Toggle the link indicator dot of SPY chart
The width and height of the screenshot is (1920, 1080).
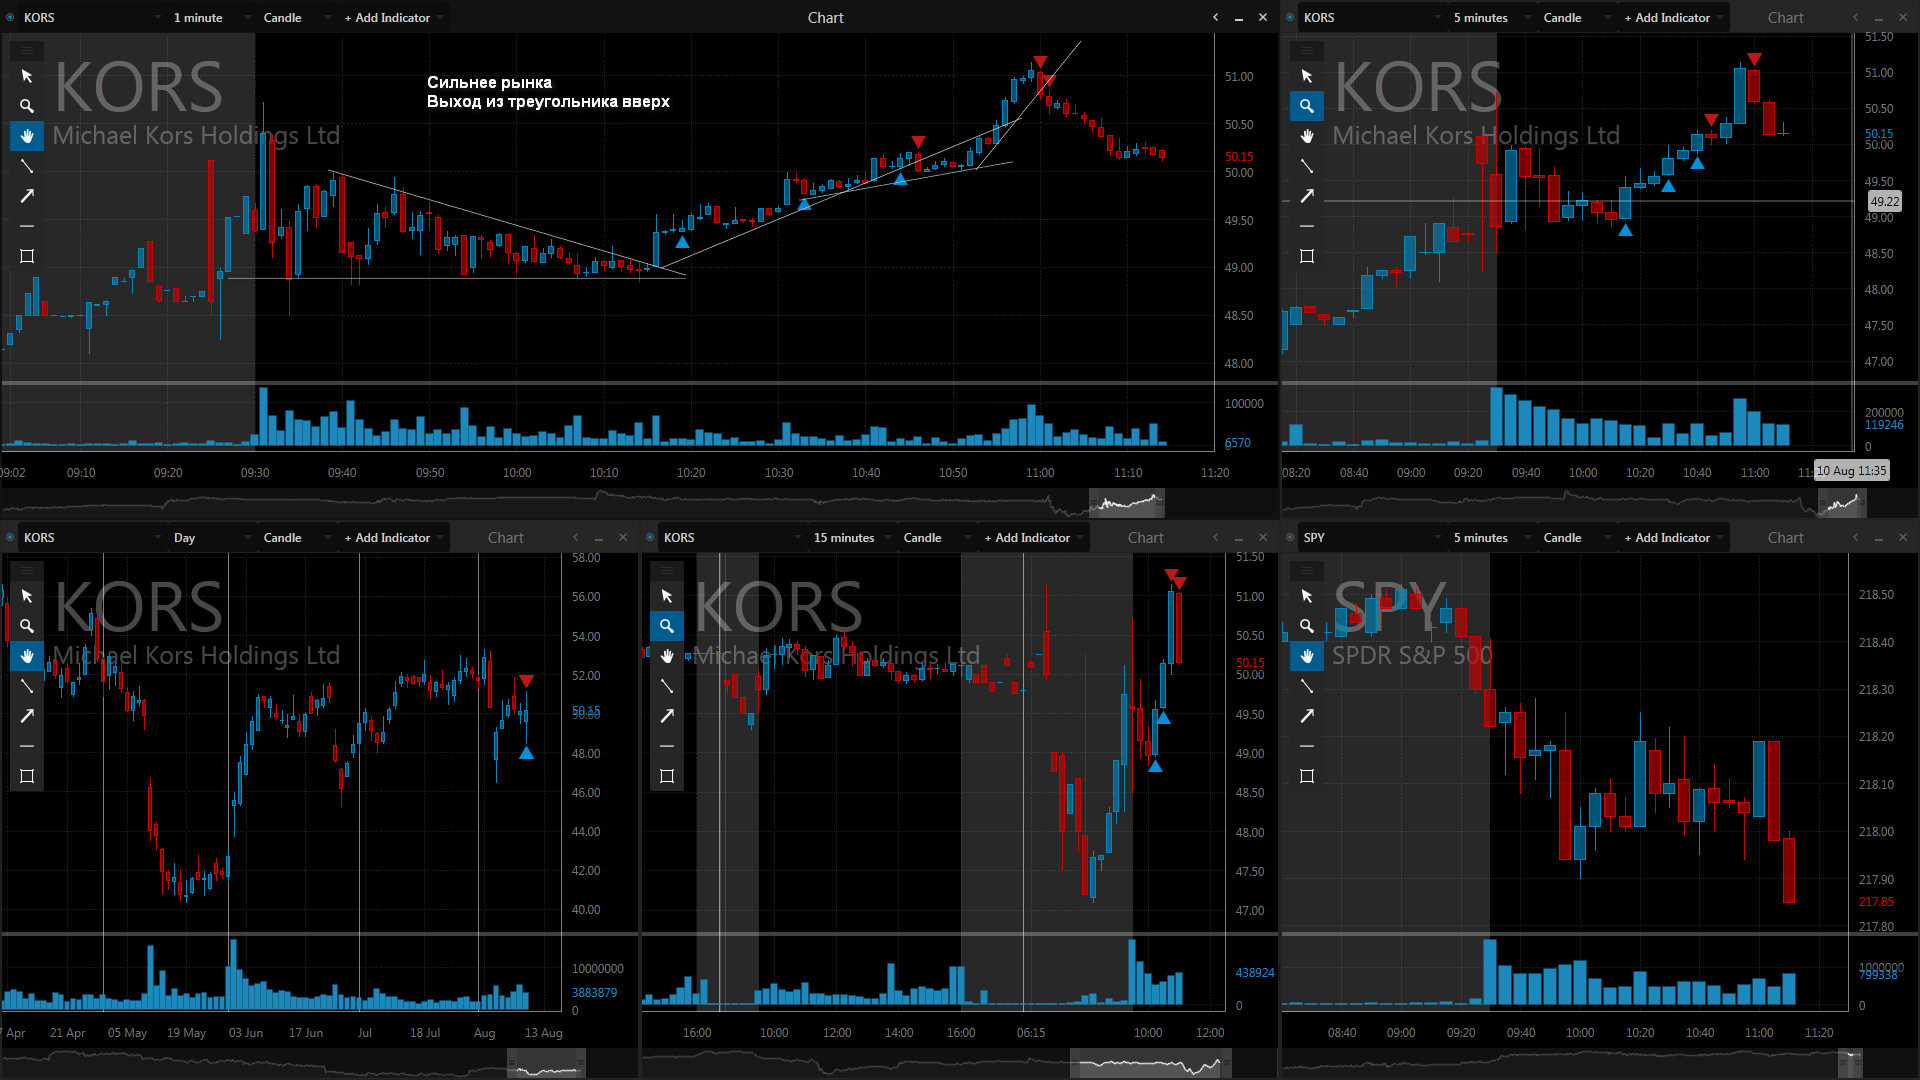[1290, 537]
